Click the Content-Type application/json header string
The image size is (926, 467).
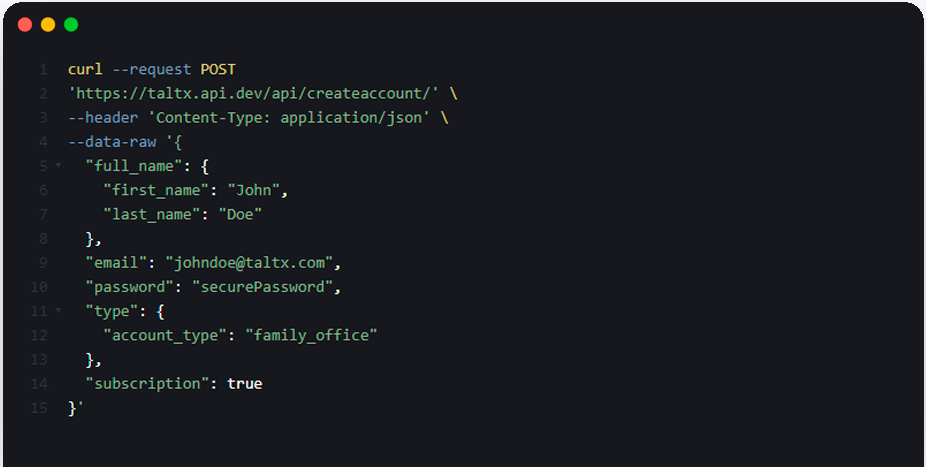click(x=289, y=117)
